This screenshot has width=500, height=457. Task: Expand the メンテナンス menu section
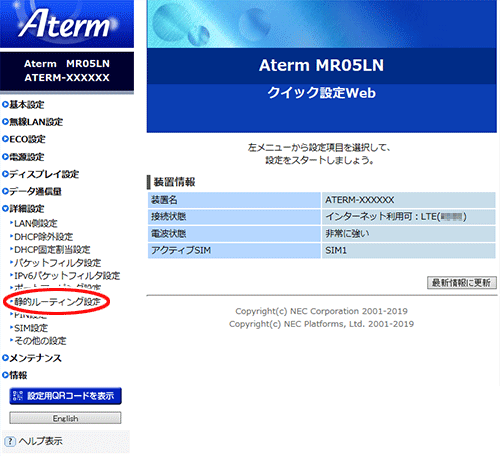(35, 358)
